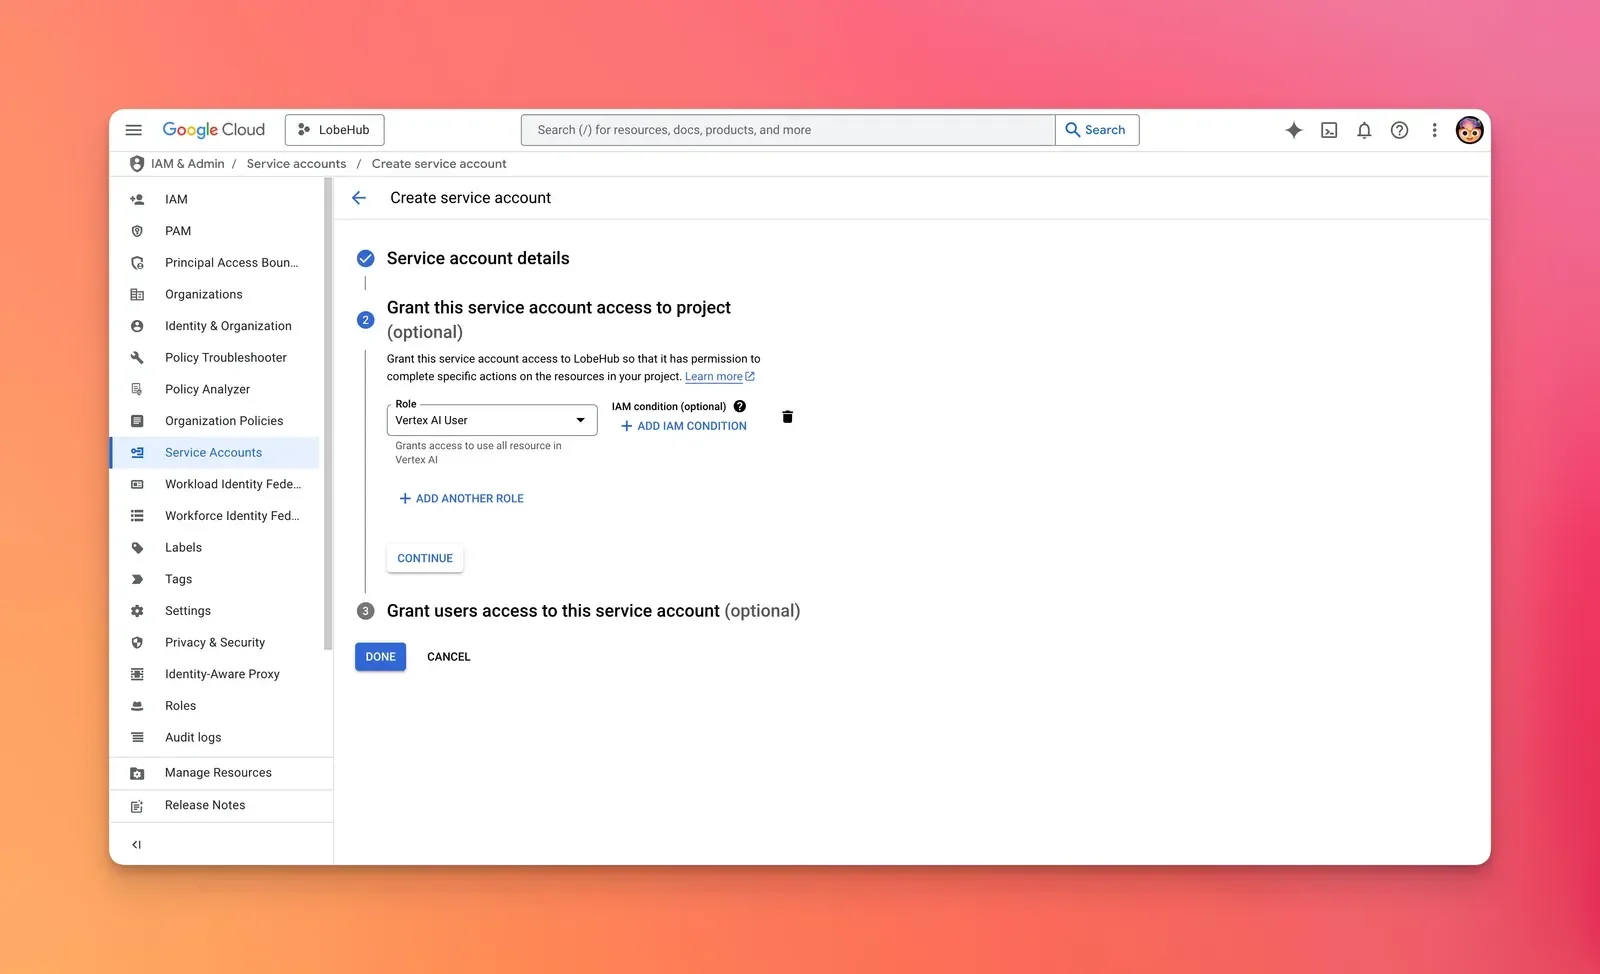Click the IAM sidebar icon
Image resolution: width=1600 pixels, height=974 pixels.
click(x=137, y=199)
